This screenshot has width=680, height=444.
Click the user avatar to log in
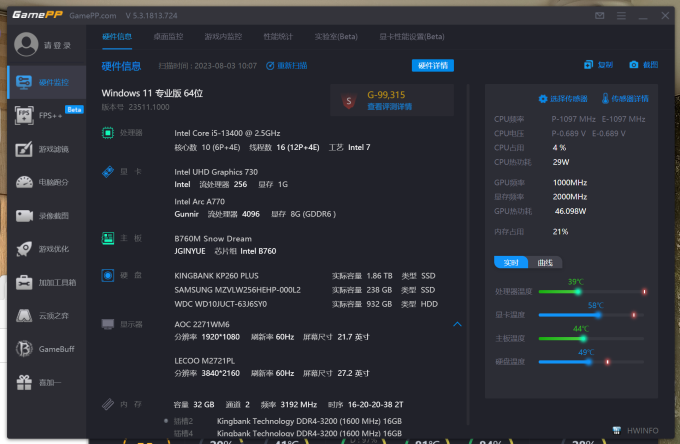click(x=26, y=44)
